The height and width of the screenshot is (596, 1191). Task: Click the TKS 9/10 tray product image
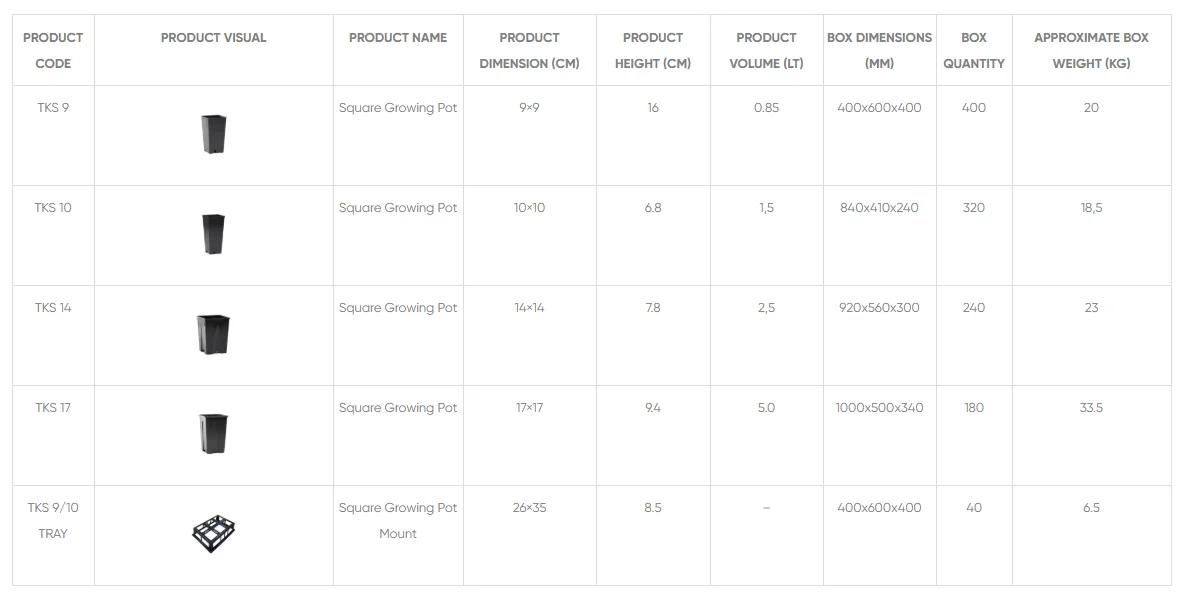coord(213,533)
